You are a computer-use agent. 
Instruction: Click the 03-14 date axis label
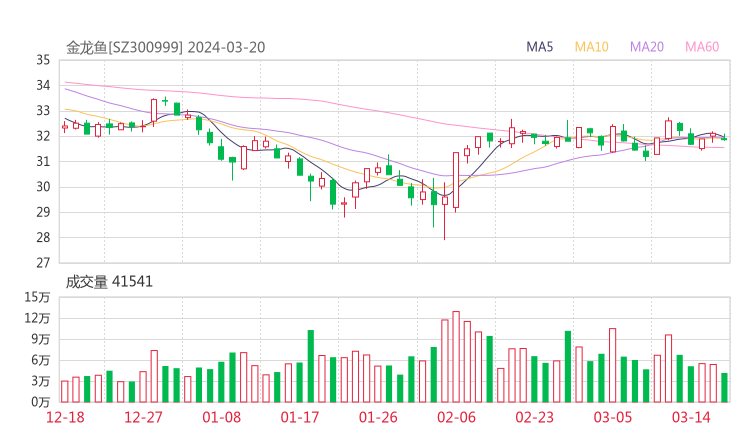pos(691,417)
